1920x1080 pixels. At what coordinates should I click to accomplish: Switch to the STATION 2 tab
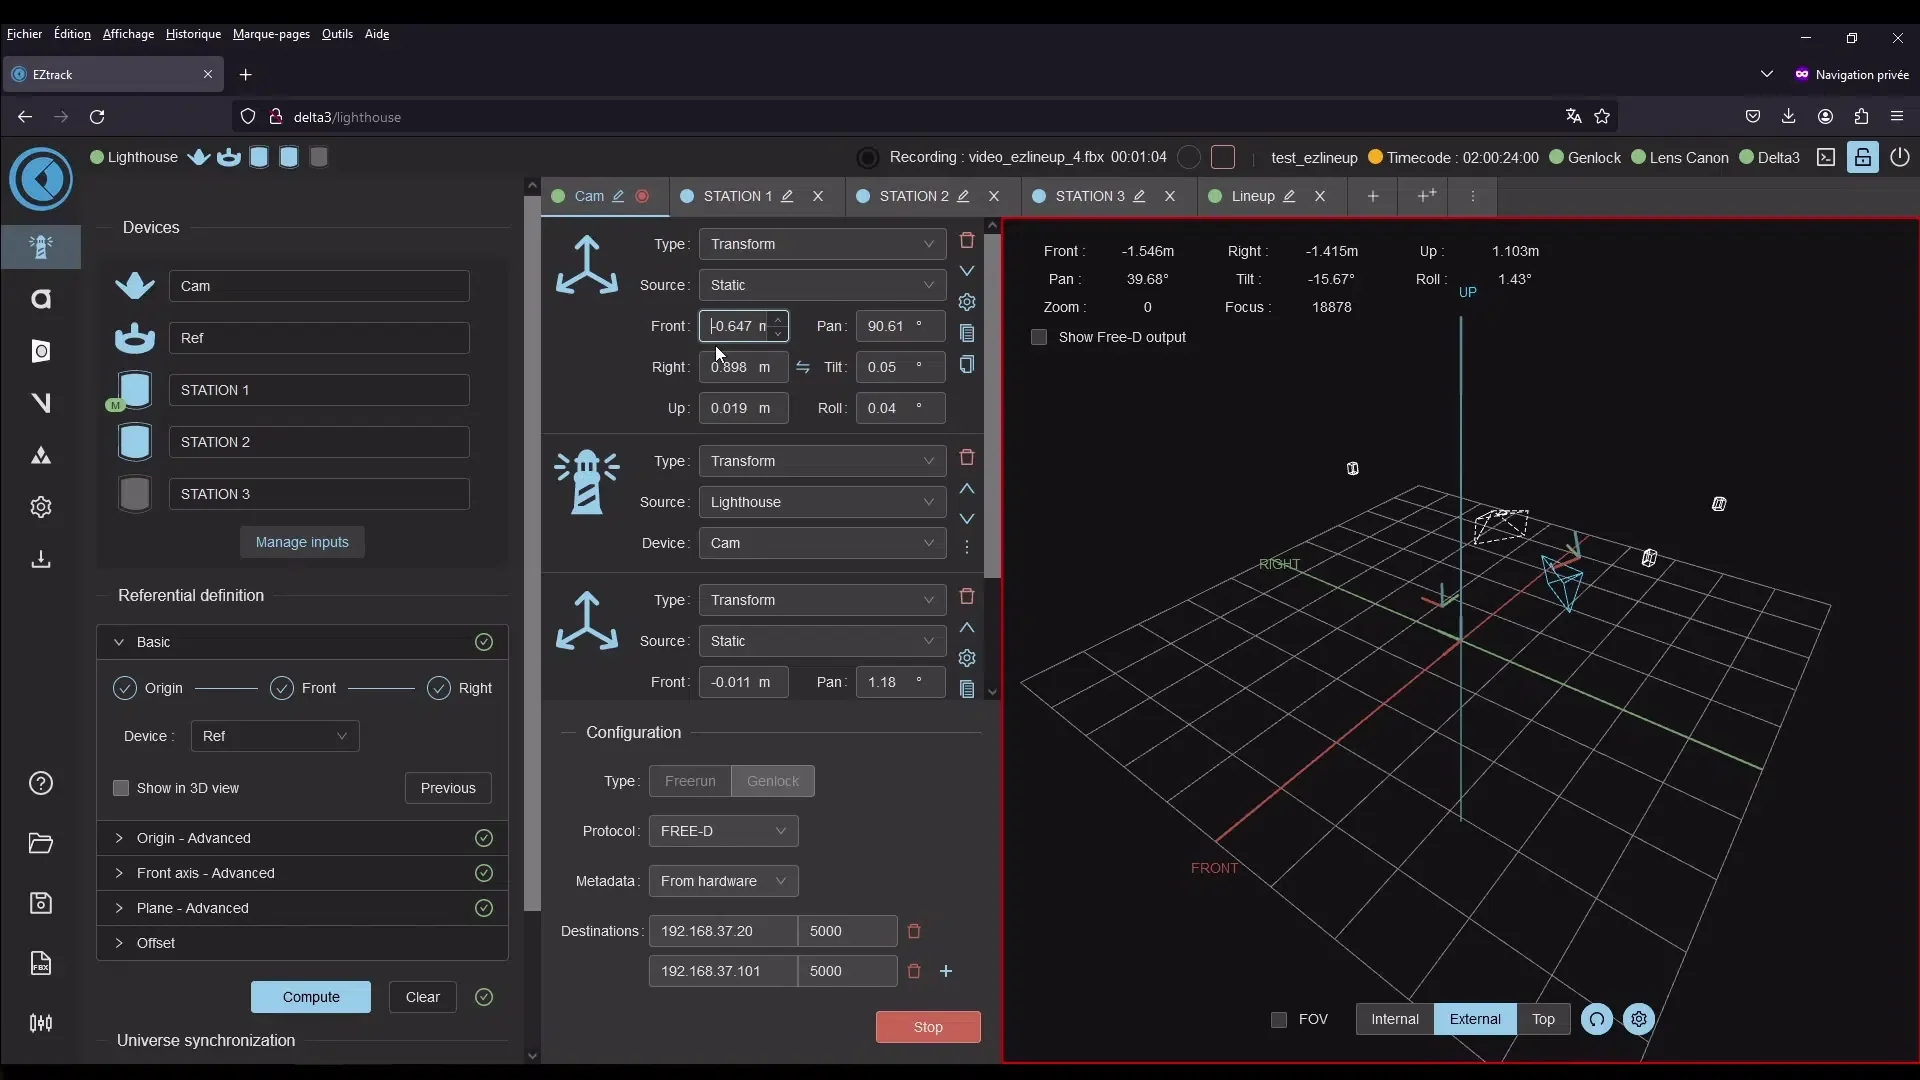(912, 196)
